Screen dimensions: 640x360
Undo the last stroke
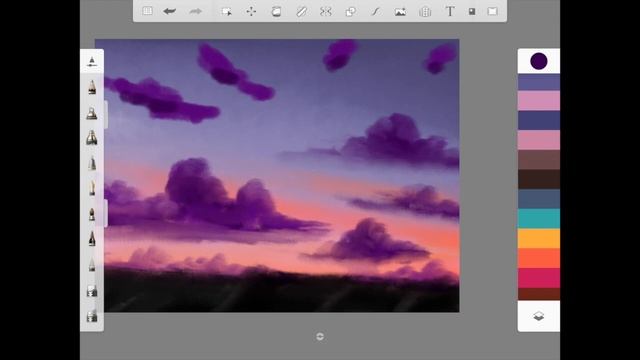click(x=169, y=11)
